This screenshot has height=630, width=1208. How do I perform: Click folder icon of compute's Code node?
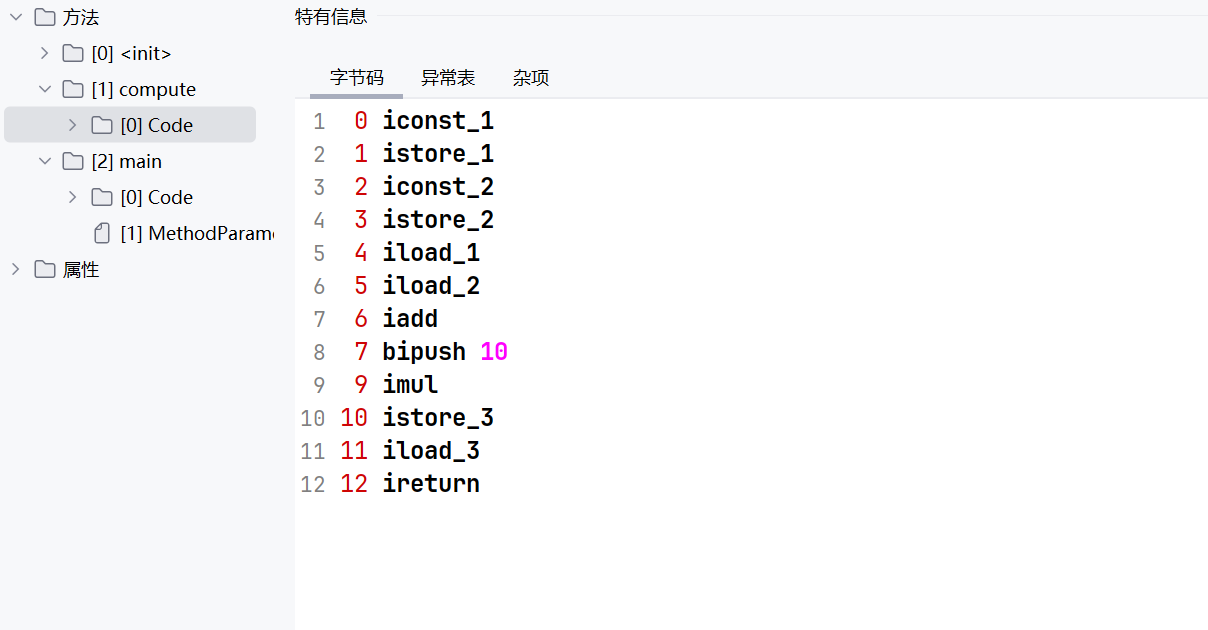tap(102, 125)
